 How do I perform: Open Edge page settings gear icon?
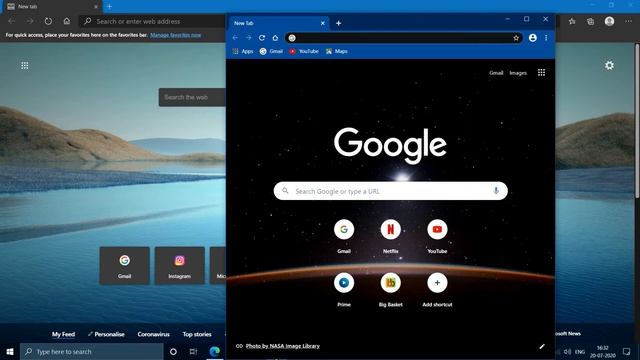(609, 65)
